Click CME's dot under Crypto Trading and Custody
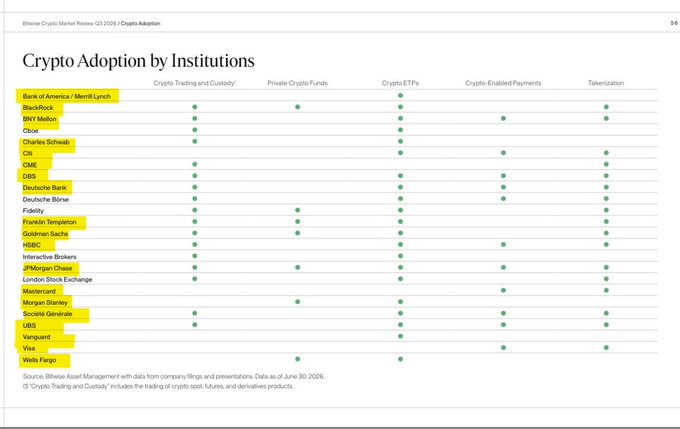 195,164
